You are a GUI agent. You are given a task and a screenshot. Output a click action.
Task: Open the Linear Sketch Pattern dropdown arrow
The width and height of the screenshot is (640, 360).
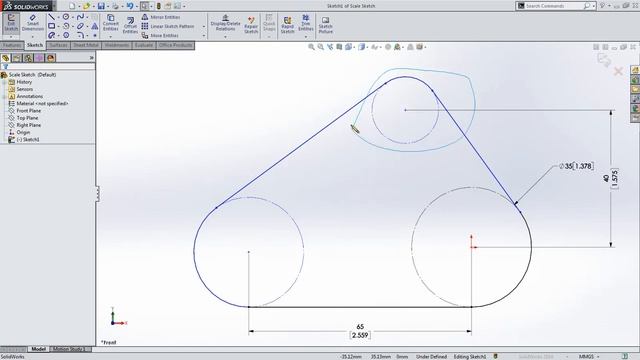pos(204,27)
